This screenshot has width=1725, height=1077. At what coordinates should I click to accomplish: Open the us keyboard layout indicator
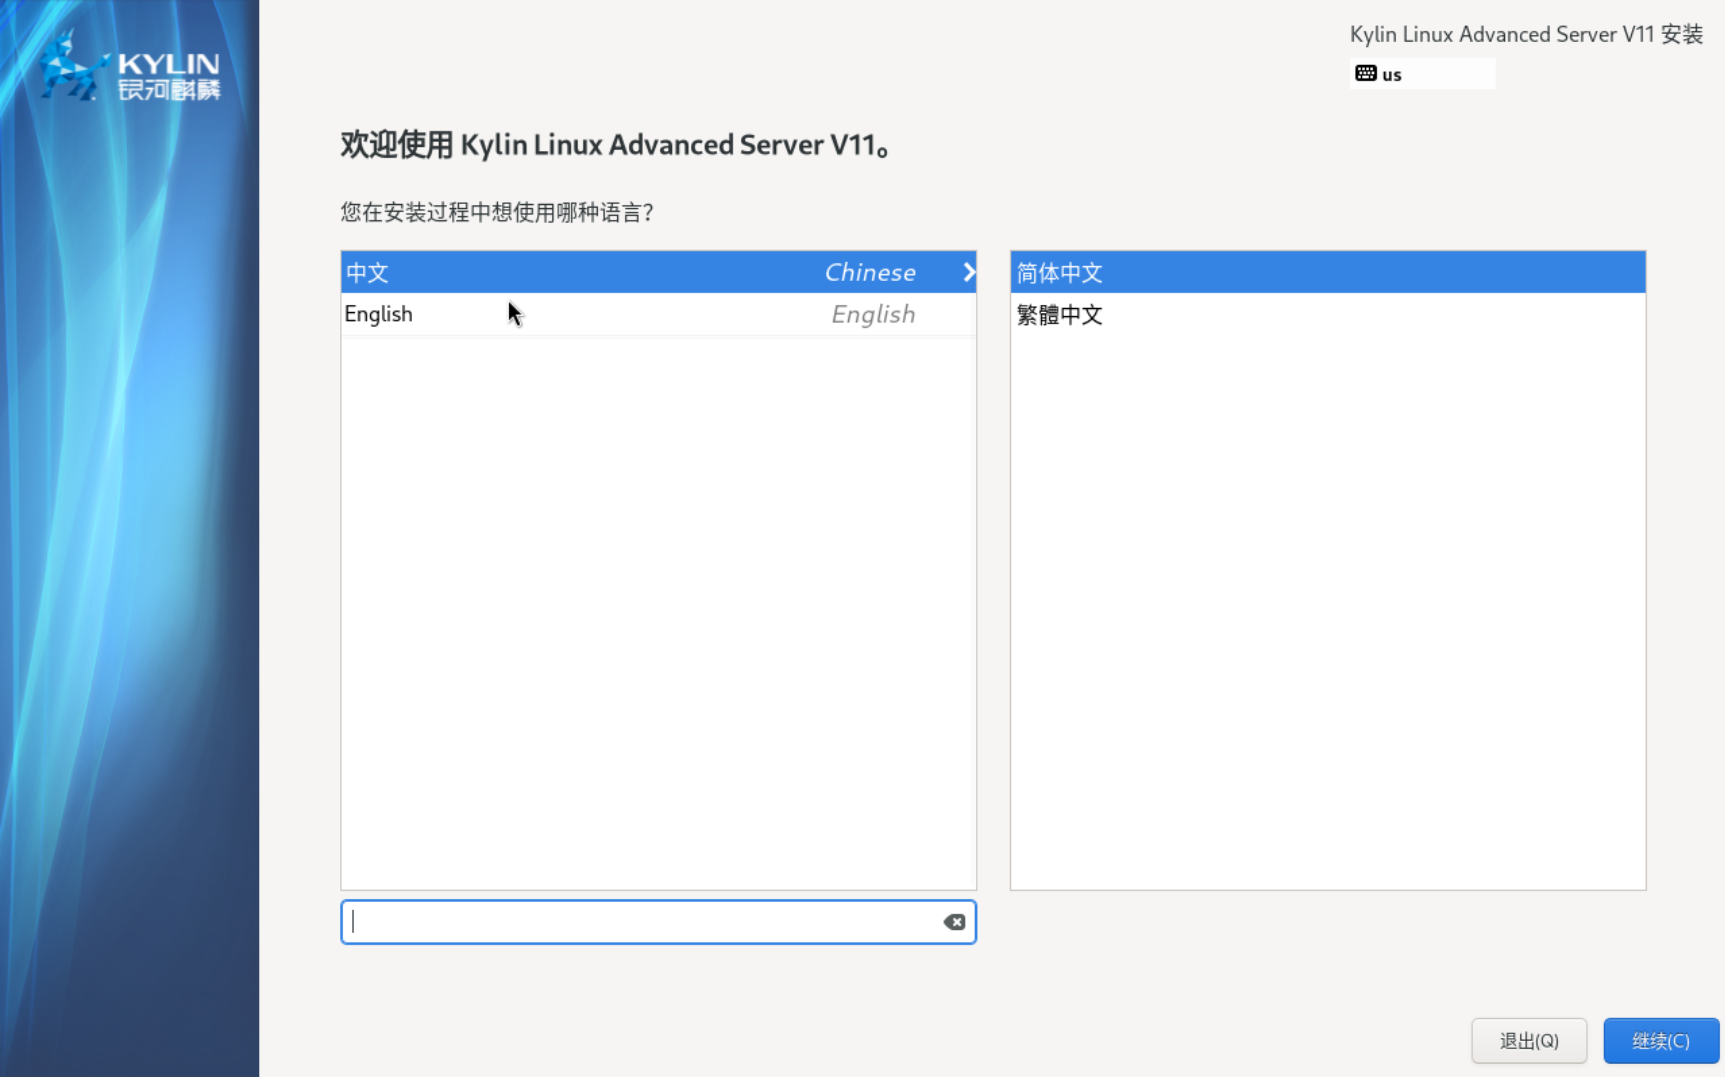1422,74
